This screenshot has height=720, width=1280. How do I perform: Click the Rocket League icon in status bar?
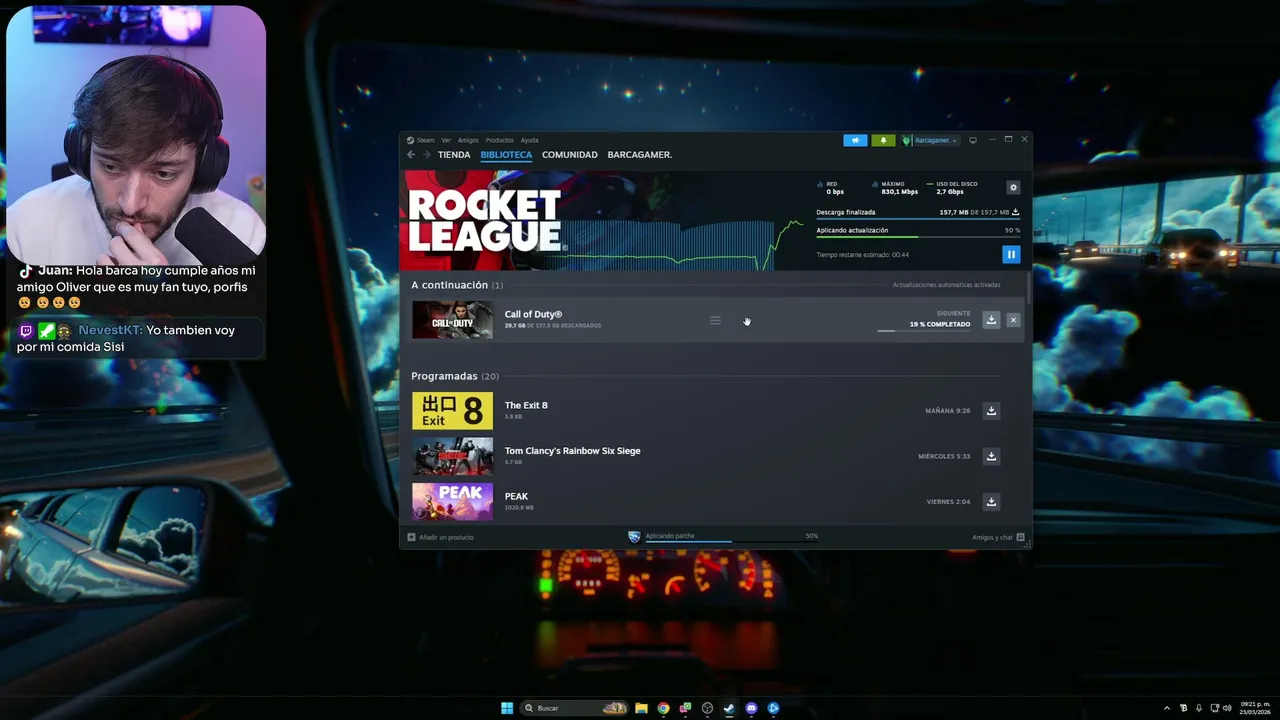(x=634, y=537)
